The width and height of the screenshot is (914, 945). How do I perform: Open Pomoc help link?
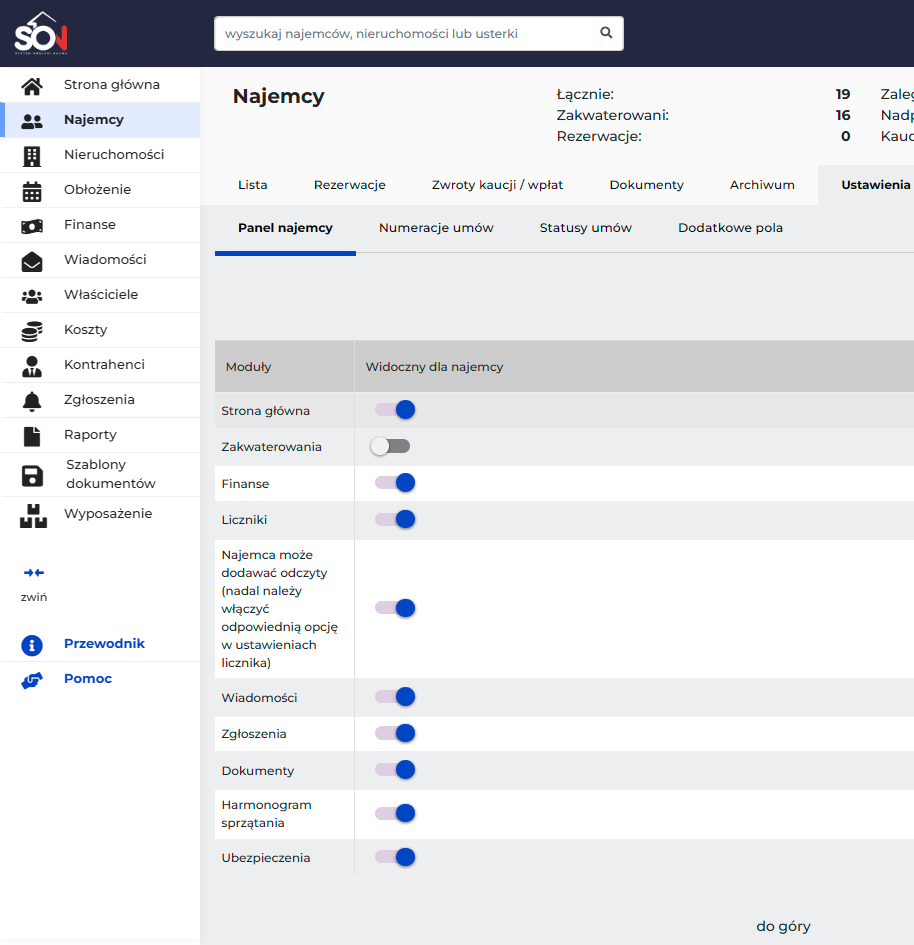[88, 678]
